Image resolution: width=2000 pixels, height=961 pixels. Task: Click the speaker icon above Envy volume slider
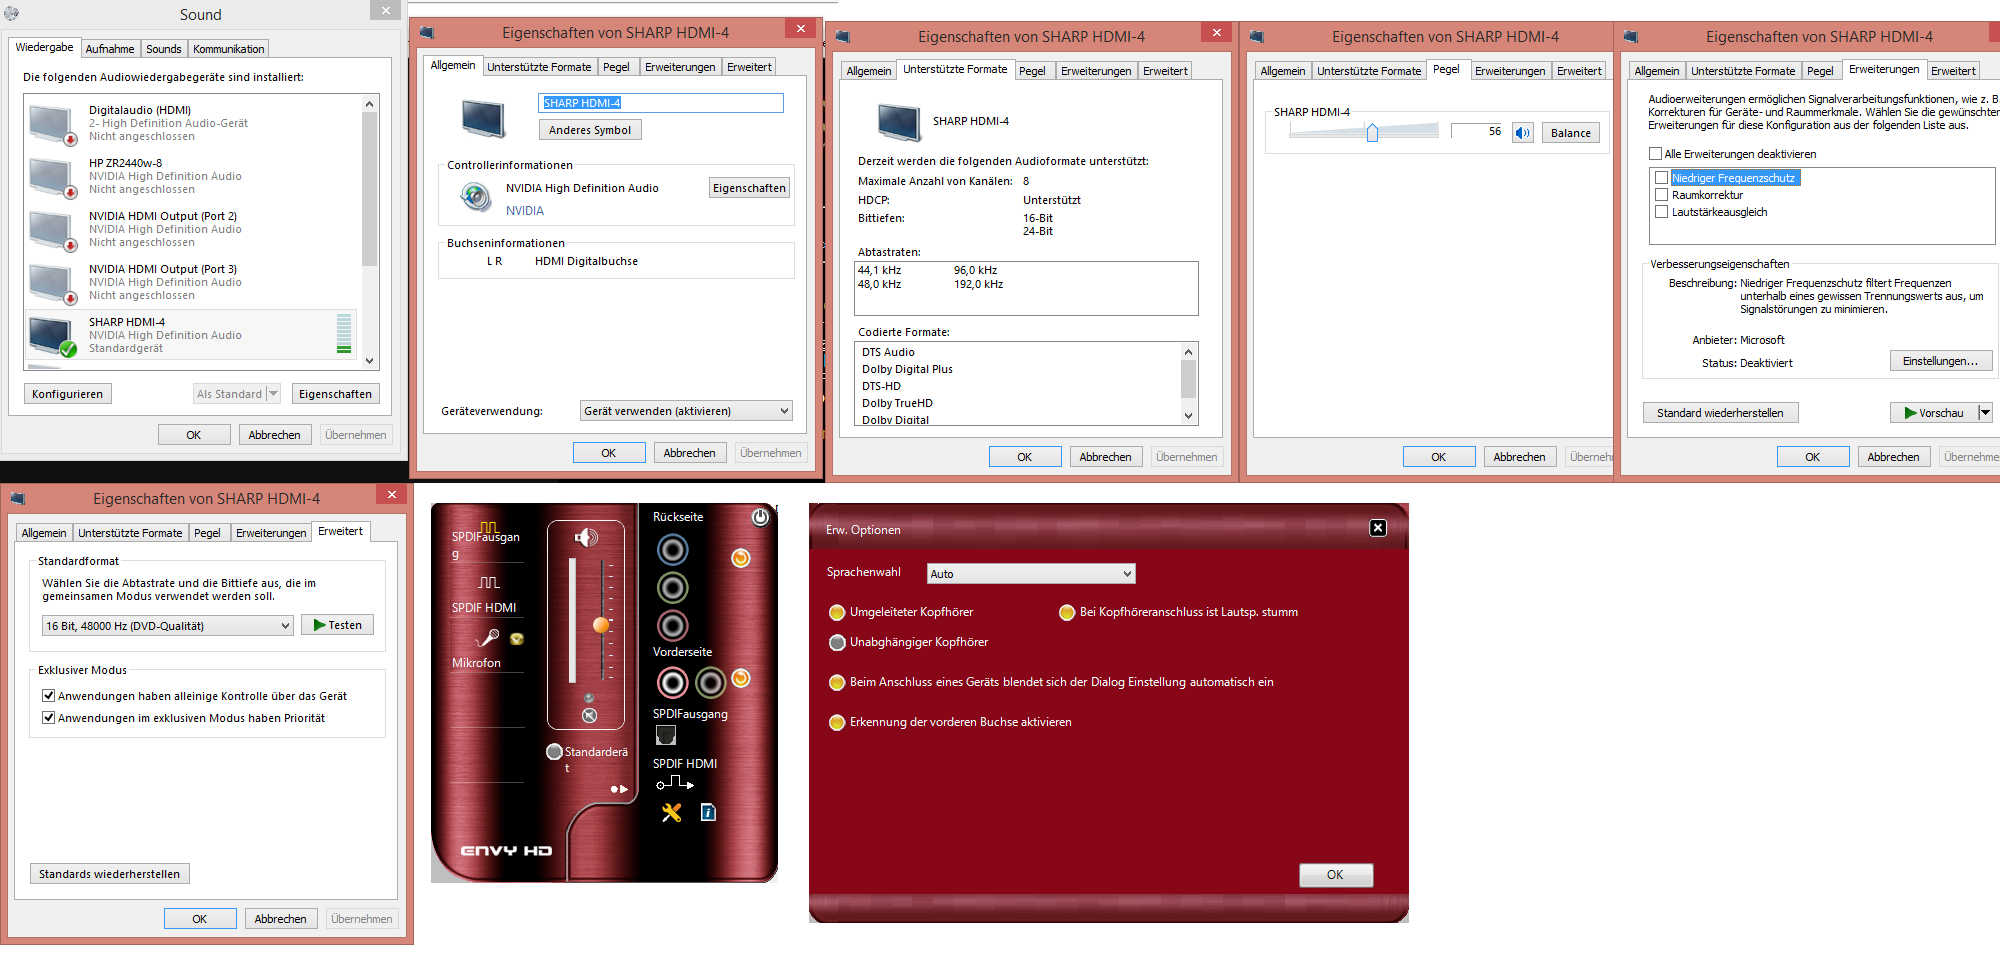pos(586,538)
